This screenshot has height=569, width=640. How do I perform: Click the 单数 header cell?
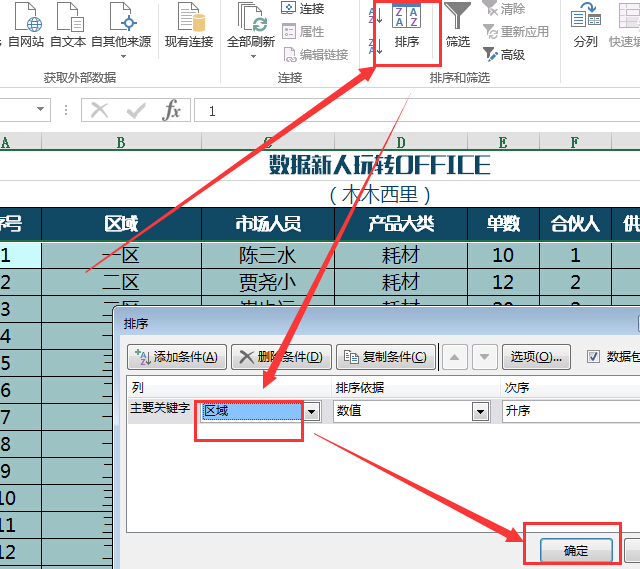pos(503,224)
